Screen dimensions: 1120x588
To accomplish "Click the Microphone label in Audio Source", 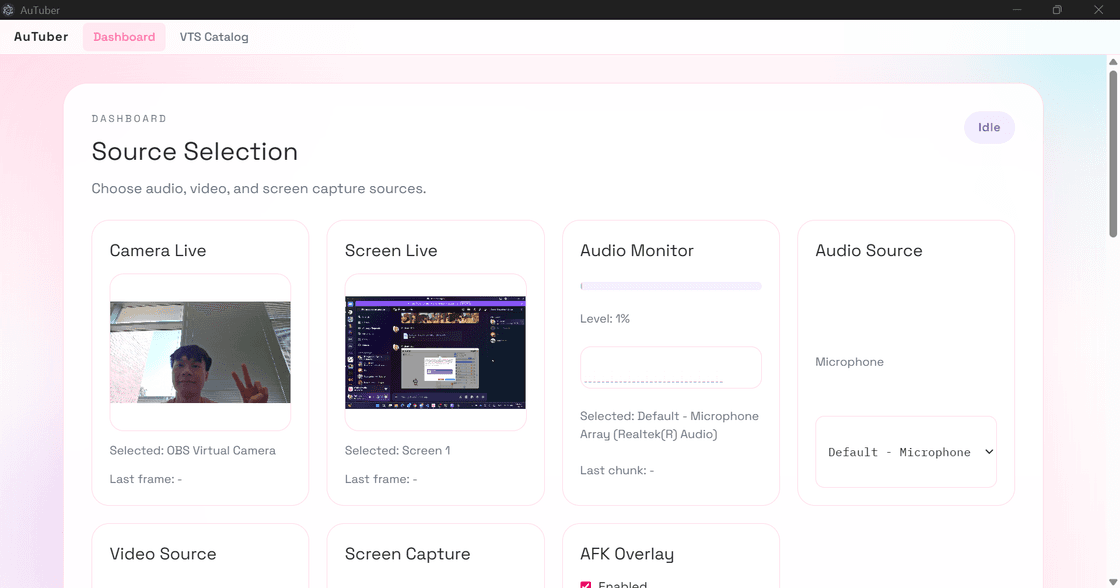I will click(x=849, y=362).
